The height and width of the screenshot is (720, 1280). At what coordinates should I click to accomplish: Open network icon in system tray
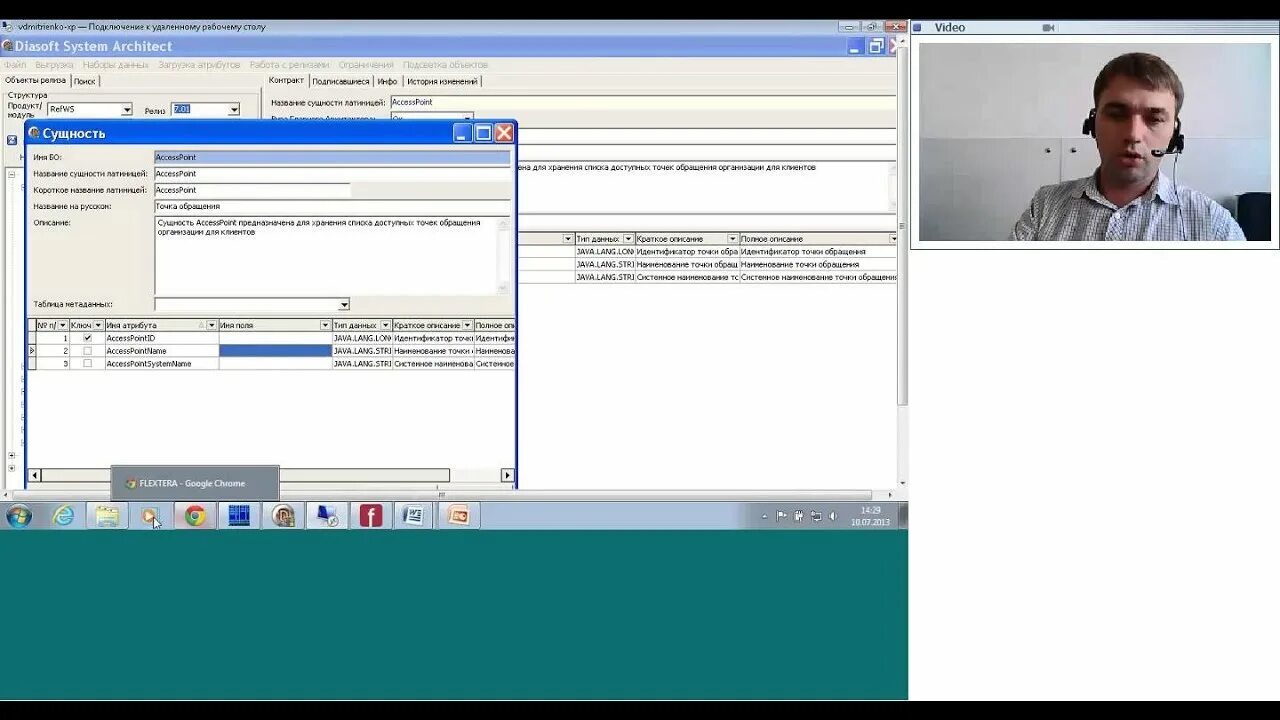coord(816,516)
